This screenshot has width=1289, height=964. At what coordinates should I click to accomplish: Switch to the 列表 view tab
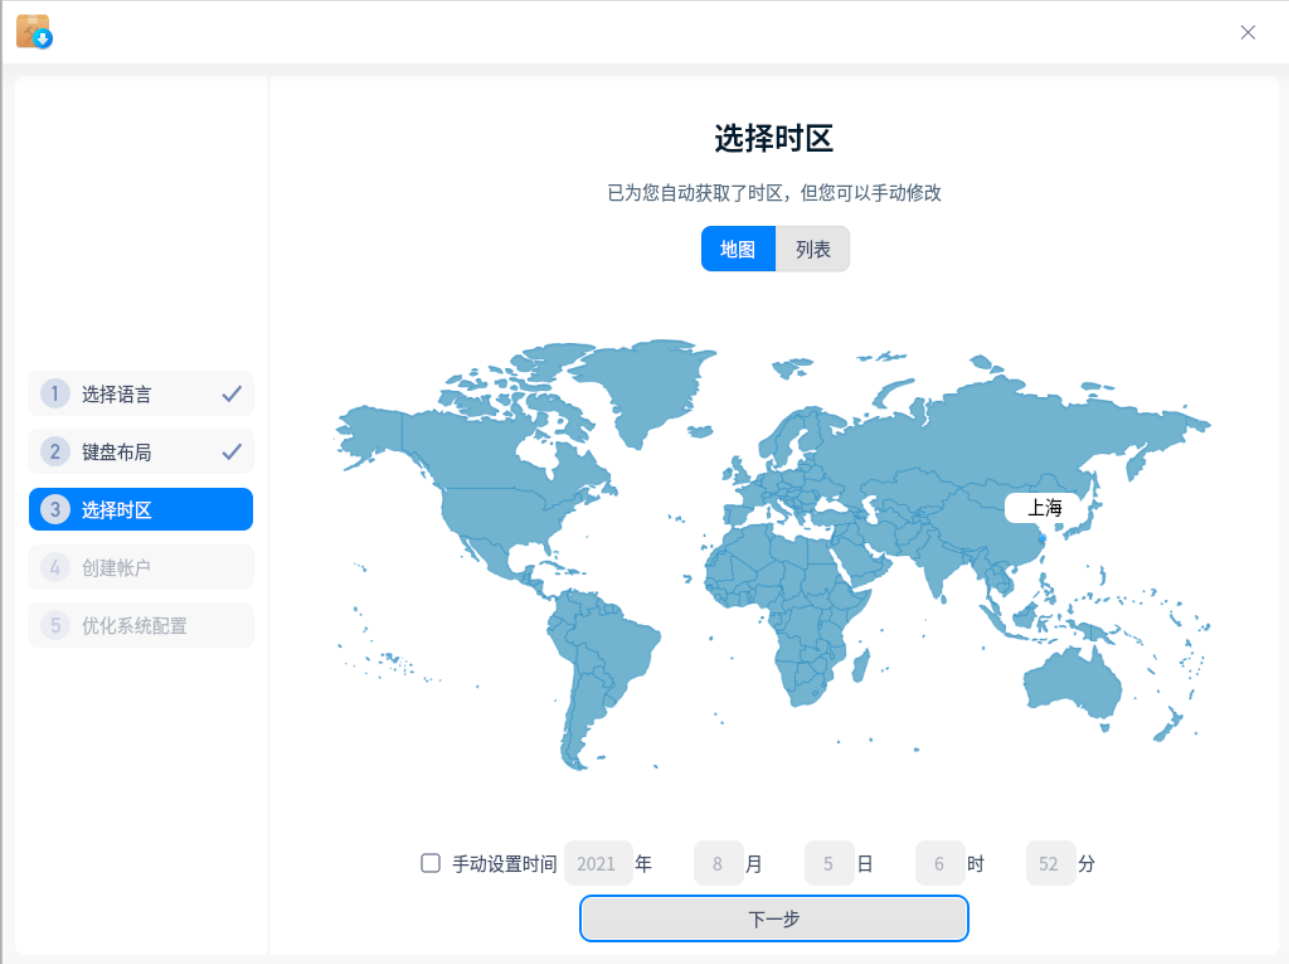click(x=812, y=249)
